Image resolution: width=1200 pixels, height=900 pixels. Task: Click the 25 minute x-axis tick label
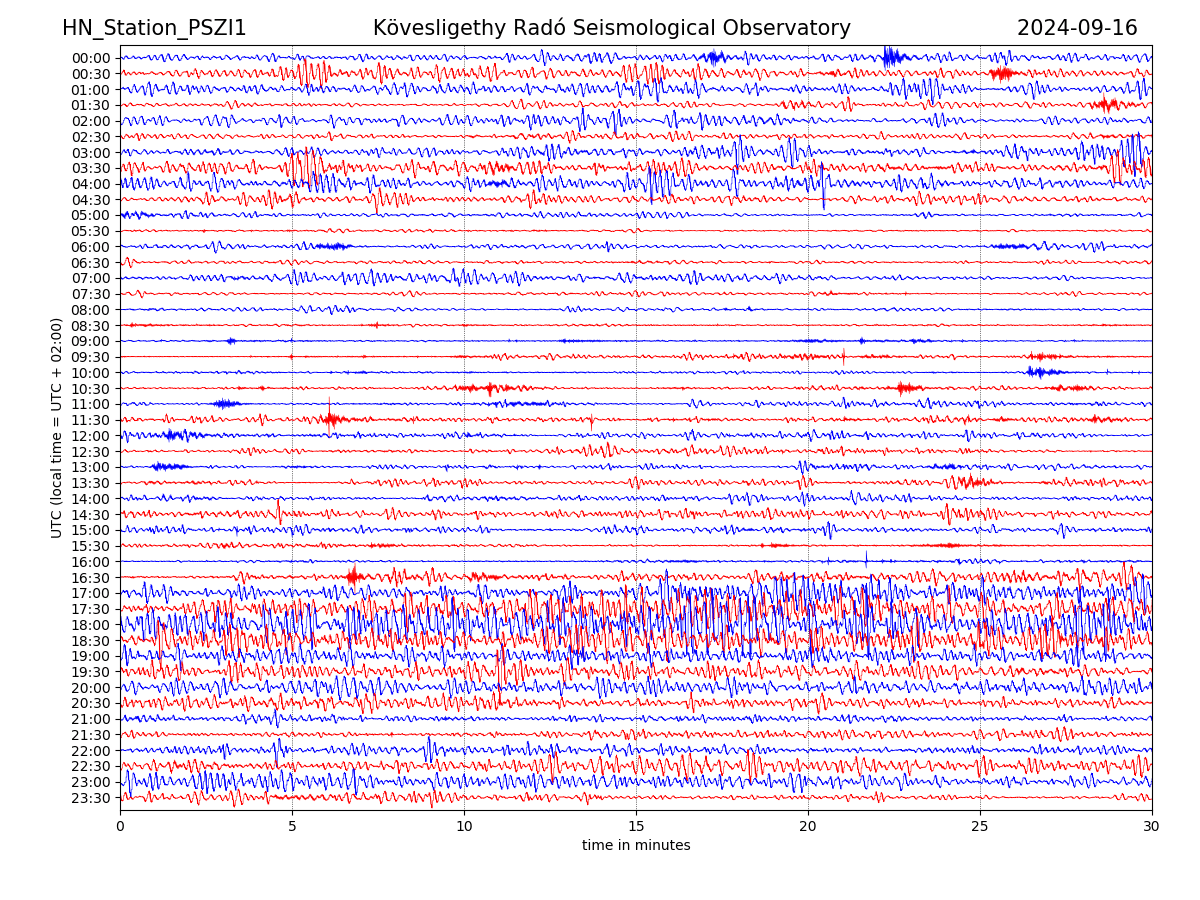[980, 826]
